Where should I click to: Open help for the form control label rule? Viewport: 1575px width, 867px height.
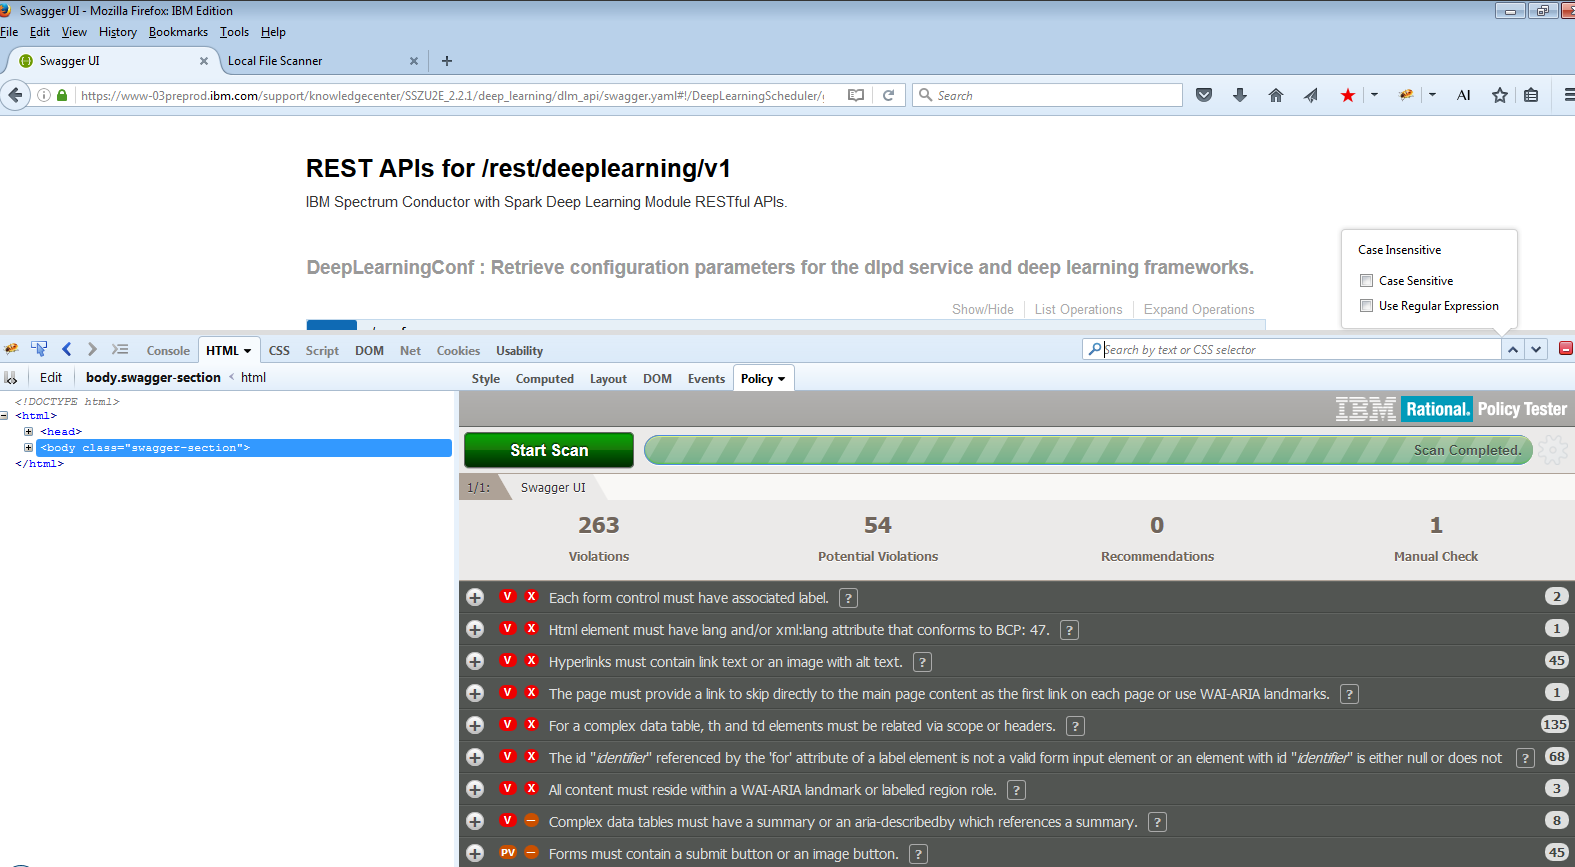848,598
